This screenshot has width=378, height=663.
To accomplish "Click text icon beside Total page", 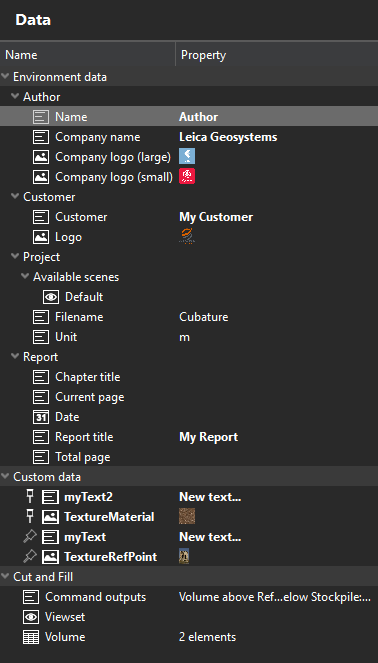I will pos(41,457).
